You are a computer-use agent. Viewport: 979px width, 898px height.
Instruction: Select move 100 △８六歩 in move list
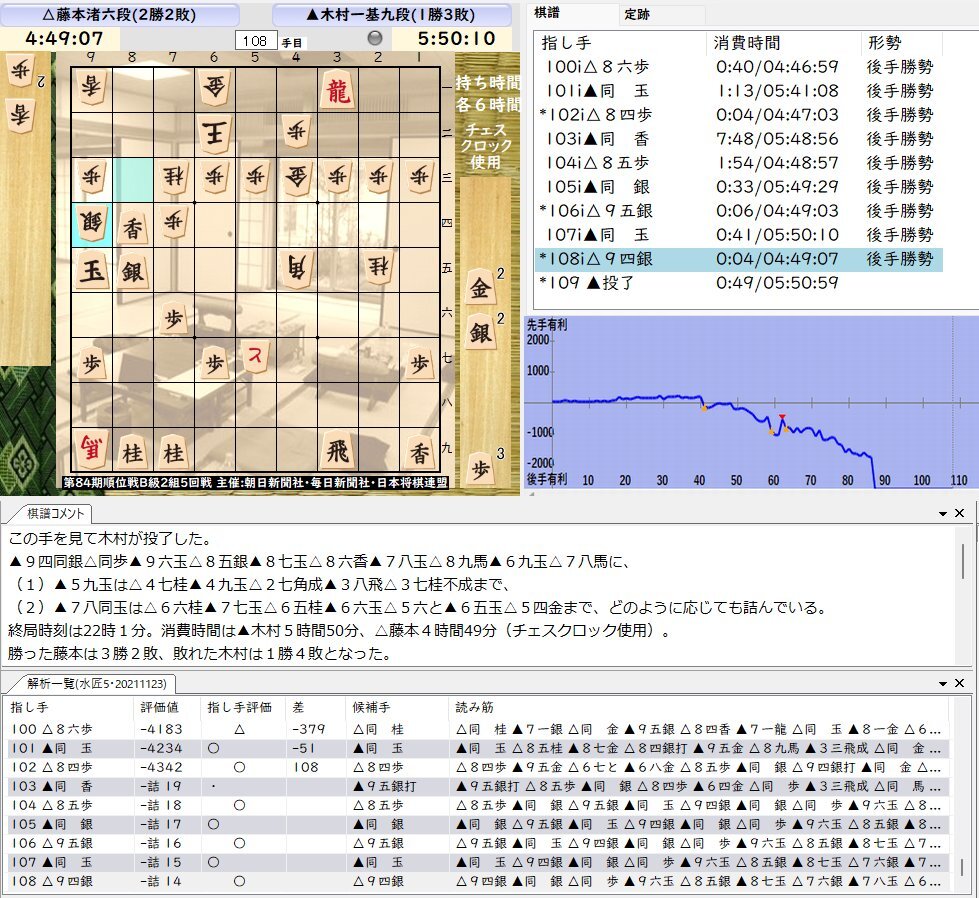coord(739,67)
